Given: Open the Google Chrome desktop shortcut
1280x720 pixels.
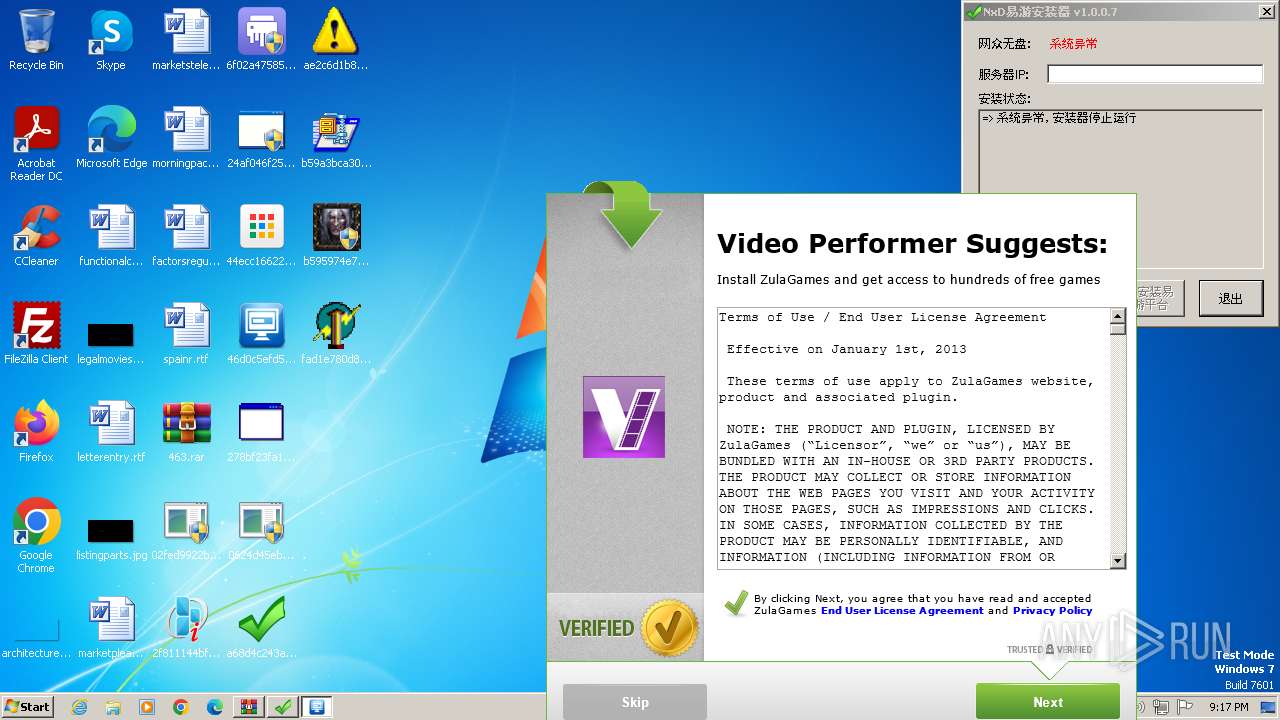Looking at the screenshot, I should pyautogui.click(x=36, y=536).
